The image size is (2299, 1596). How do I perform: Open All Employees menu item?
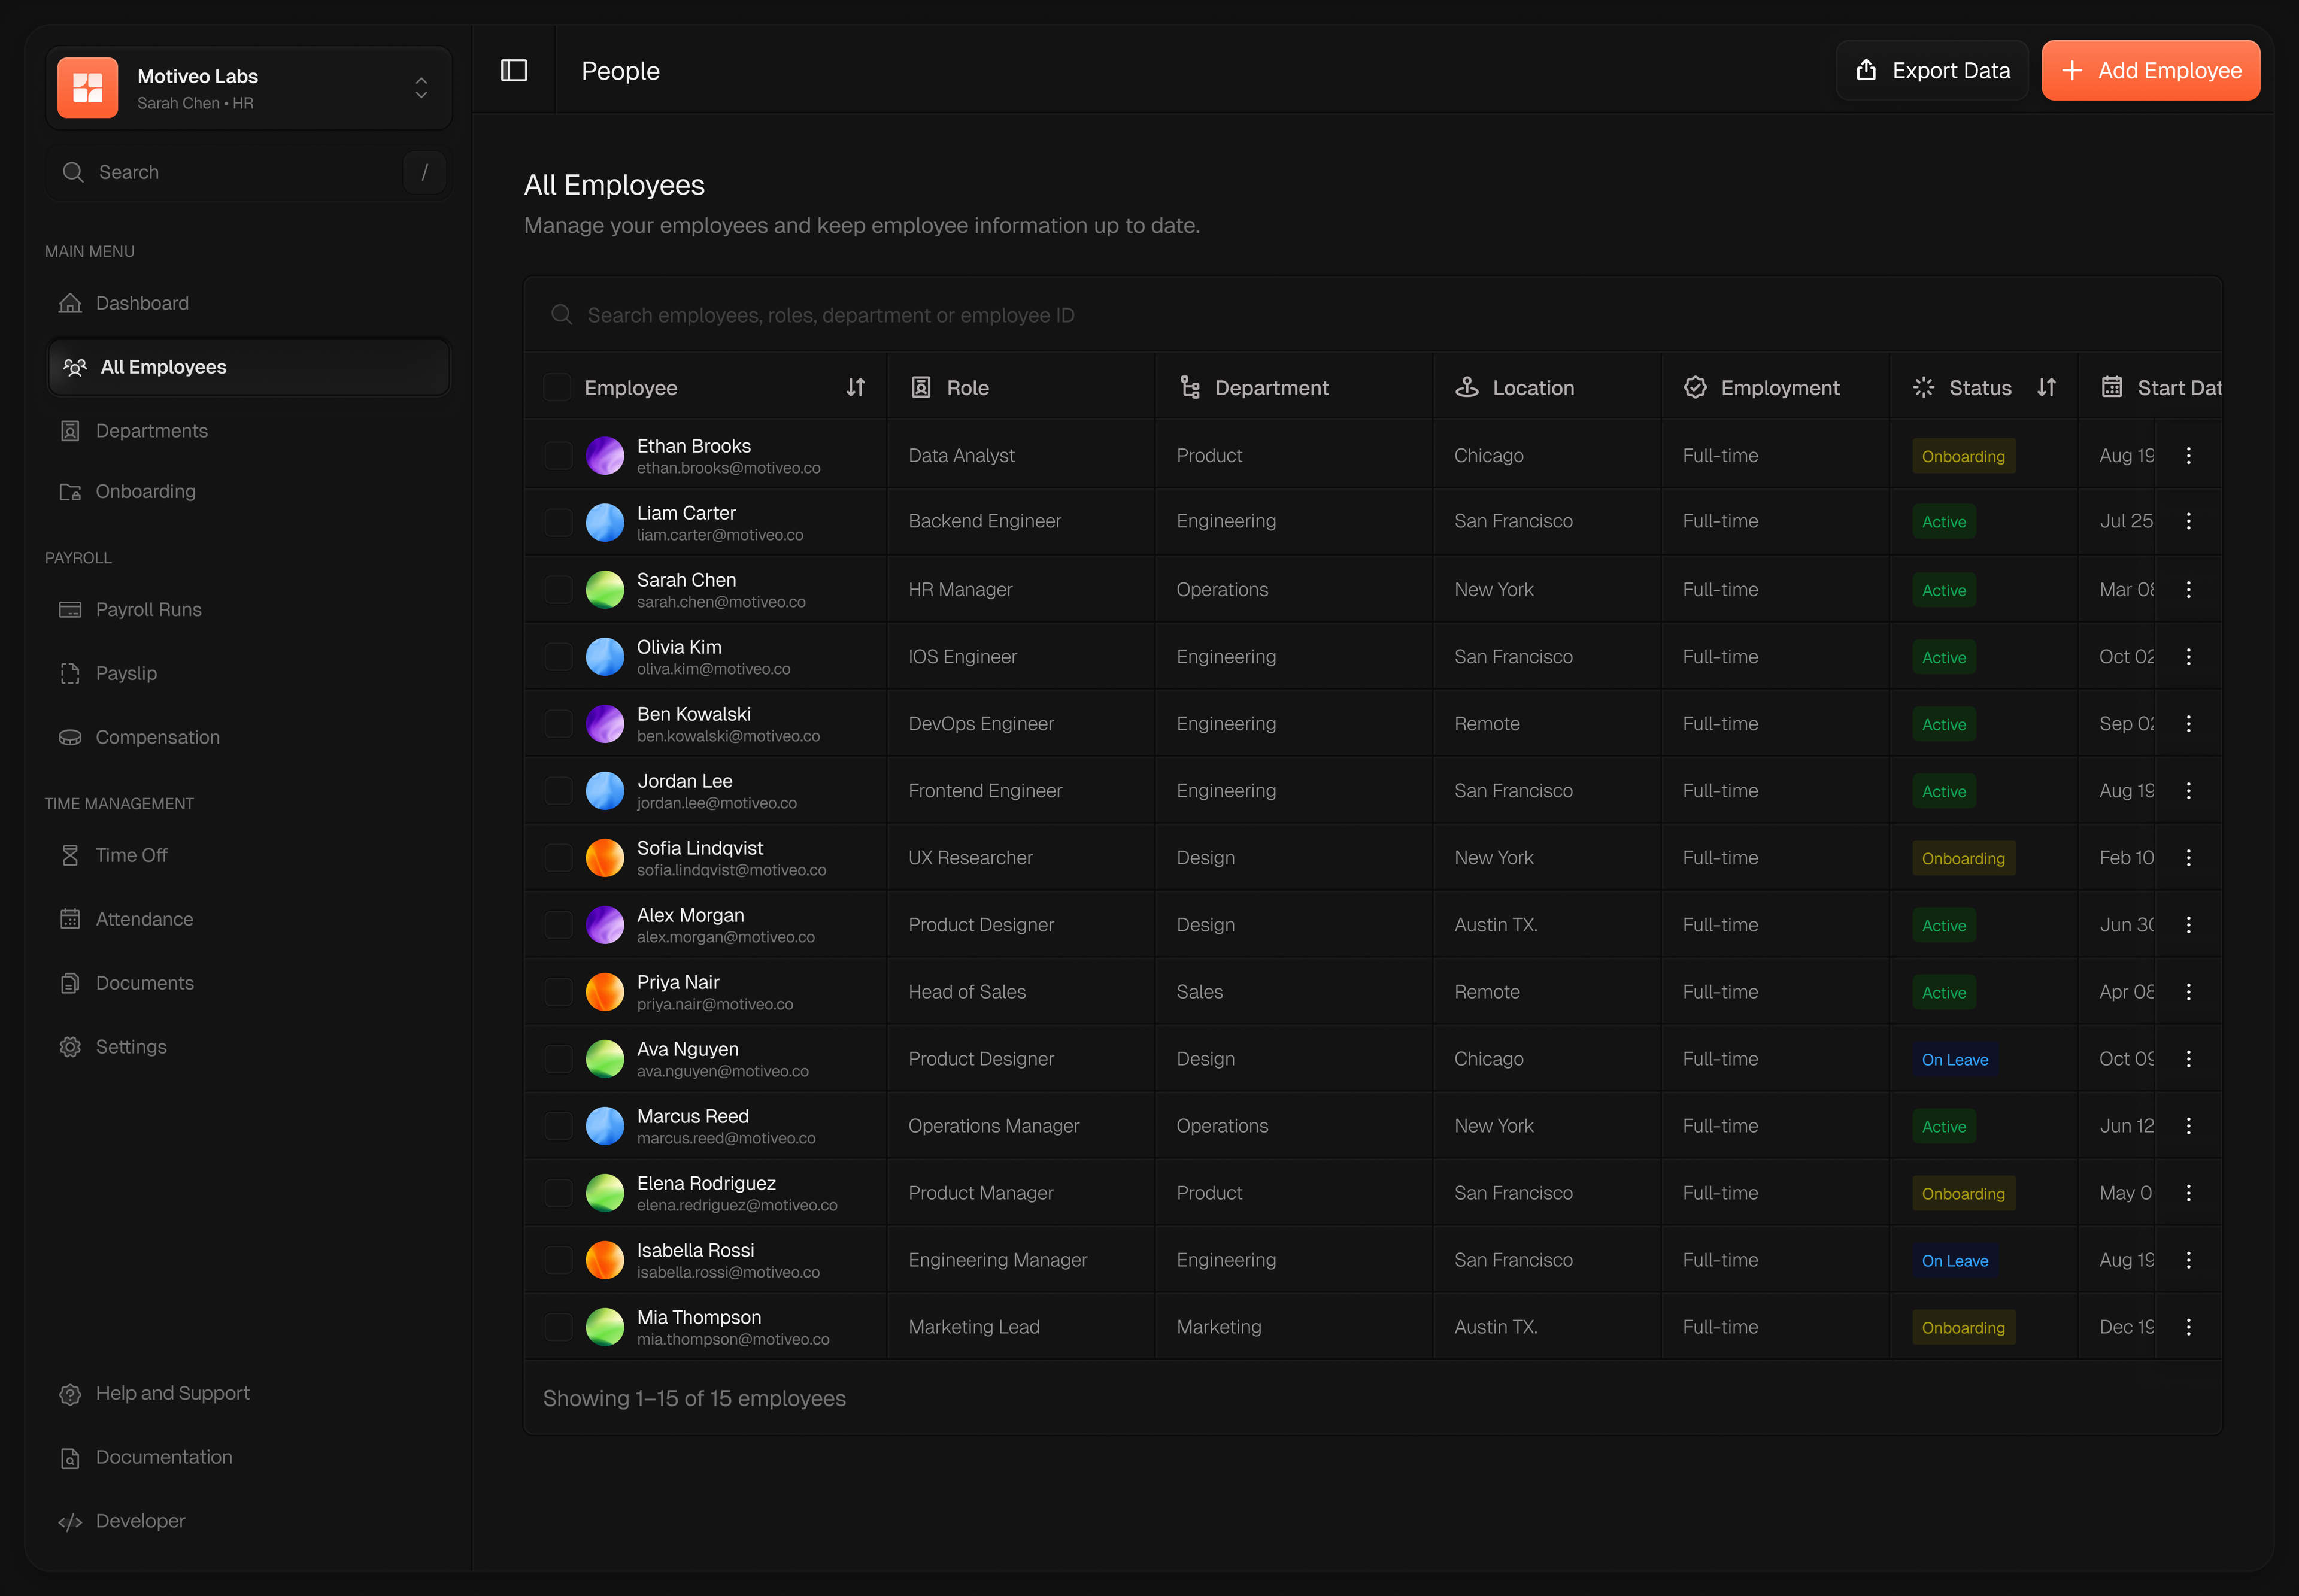pos(248,367)
